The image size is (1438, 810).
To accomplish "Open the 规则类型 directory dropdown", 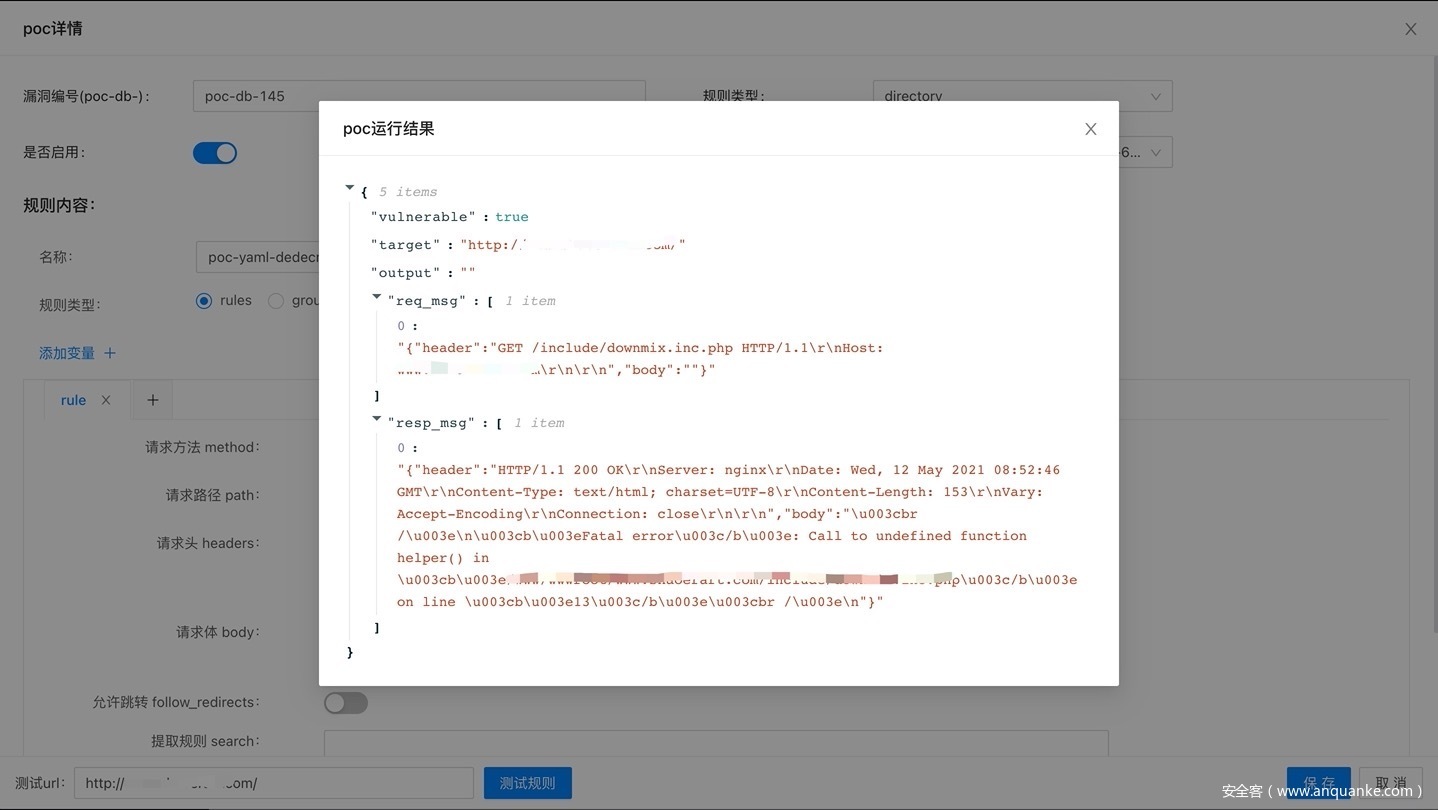I will tap(1021, 97).
